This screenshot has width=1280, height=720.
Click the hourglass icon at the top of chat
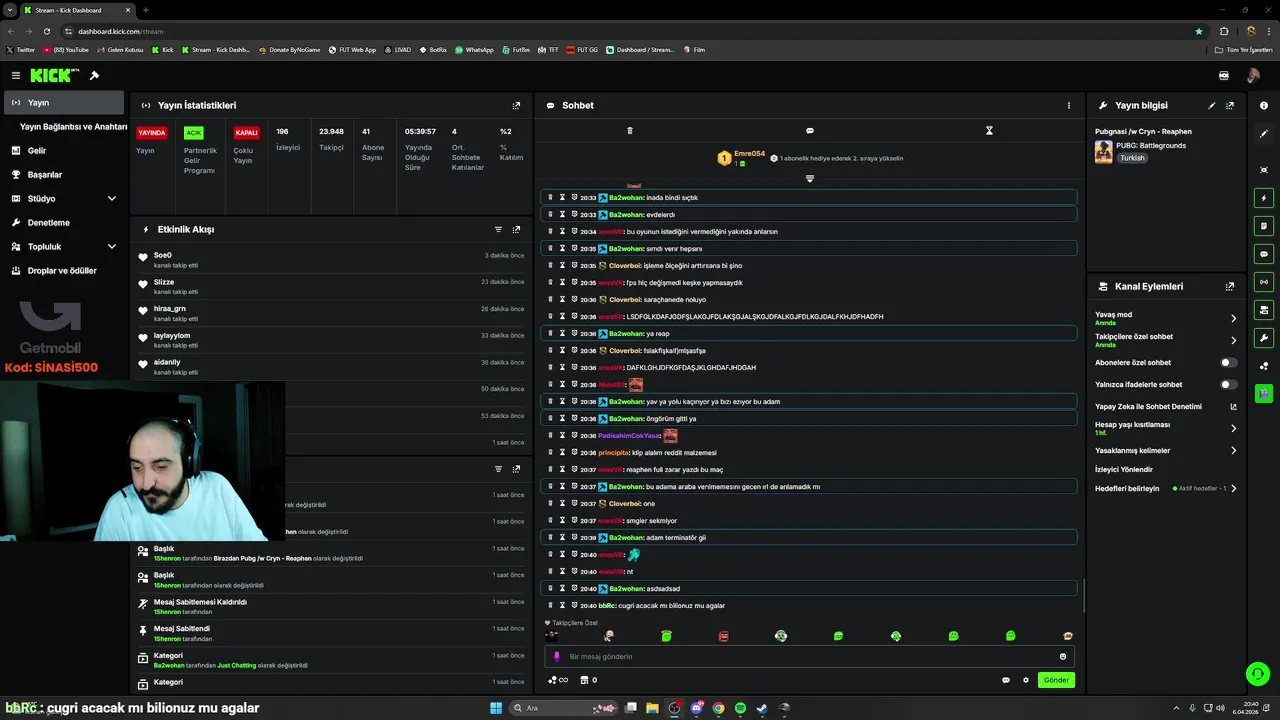click(989, 130)
